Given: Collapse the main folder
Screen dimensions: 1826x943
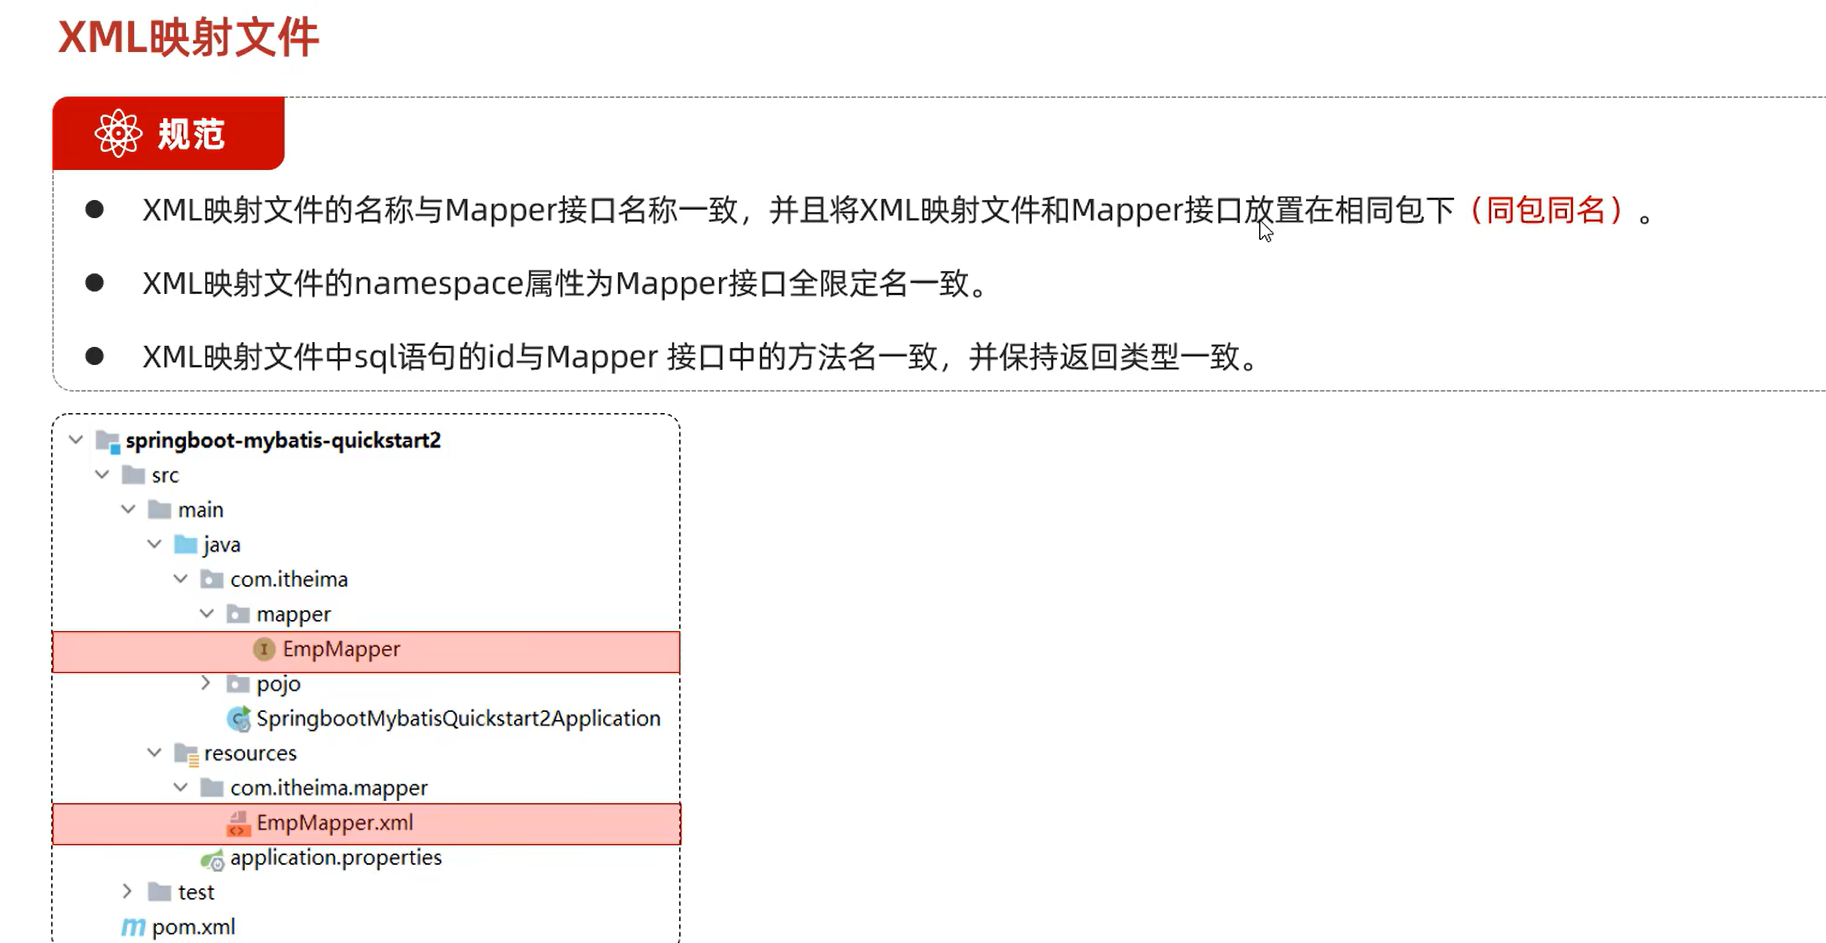Looking at the screenshot, I should coord(127,509).
